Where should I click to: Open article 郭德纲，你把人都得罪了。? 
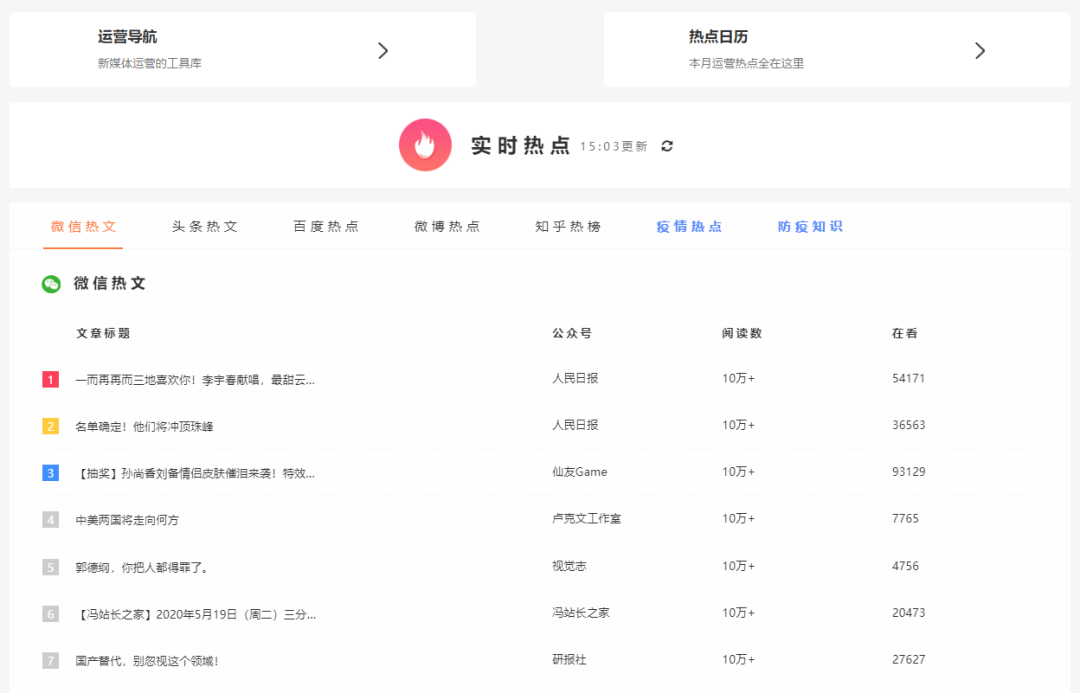[x=142, y=568]
